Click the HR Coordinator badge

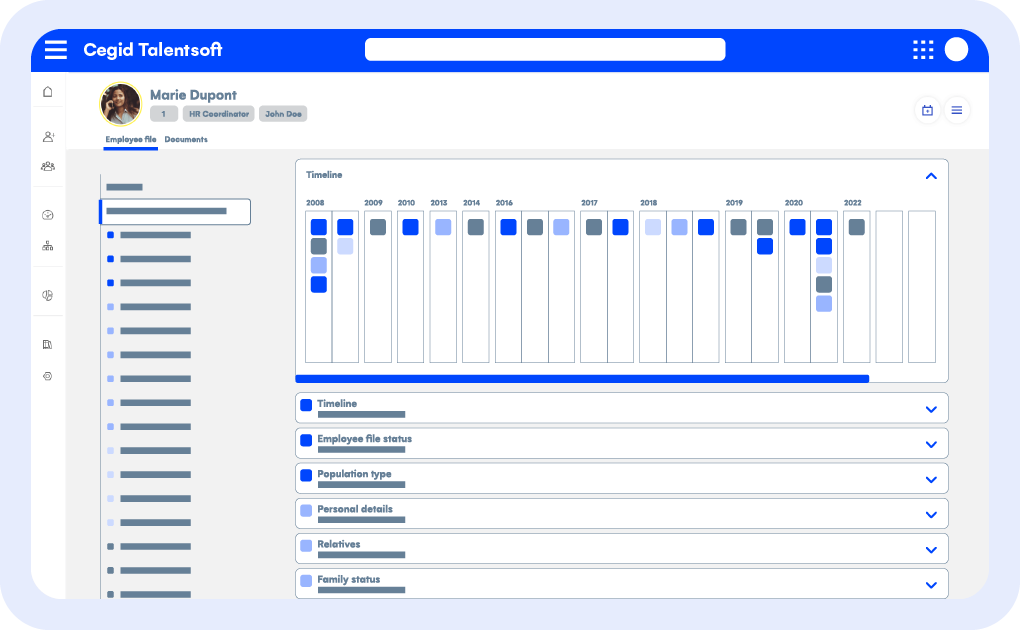pos(218,114)
